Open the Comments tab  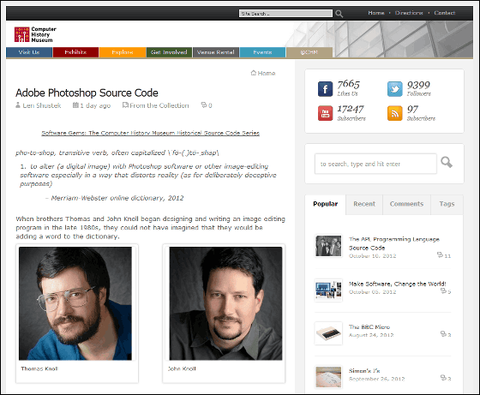[x=406, y=204]
